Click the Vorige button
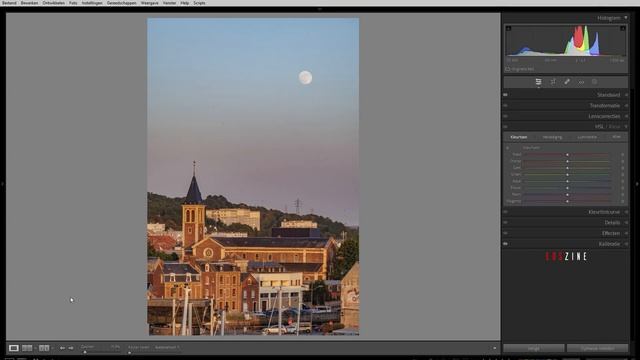The image size is (640, 360). click(534, 349)
